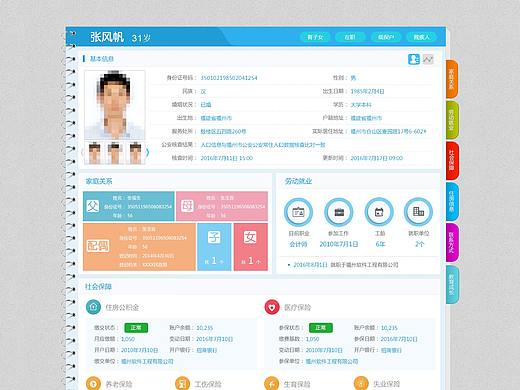Open the green 劳动就业 side tab

coord(452,120)
